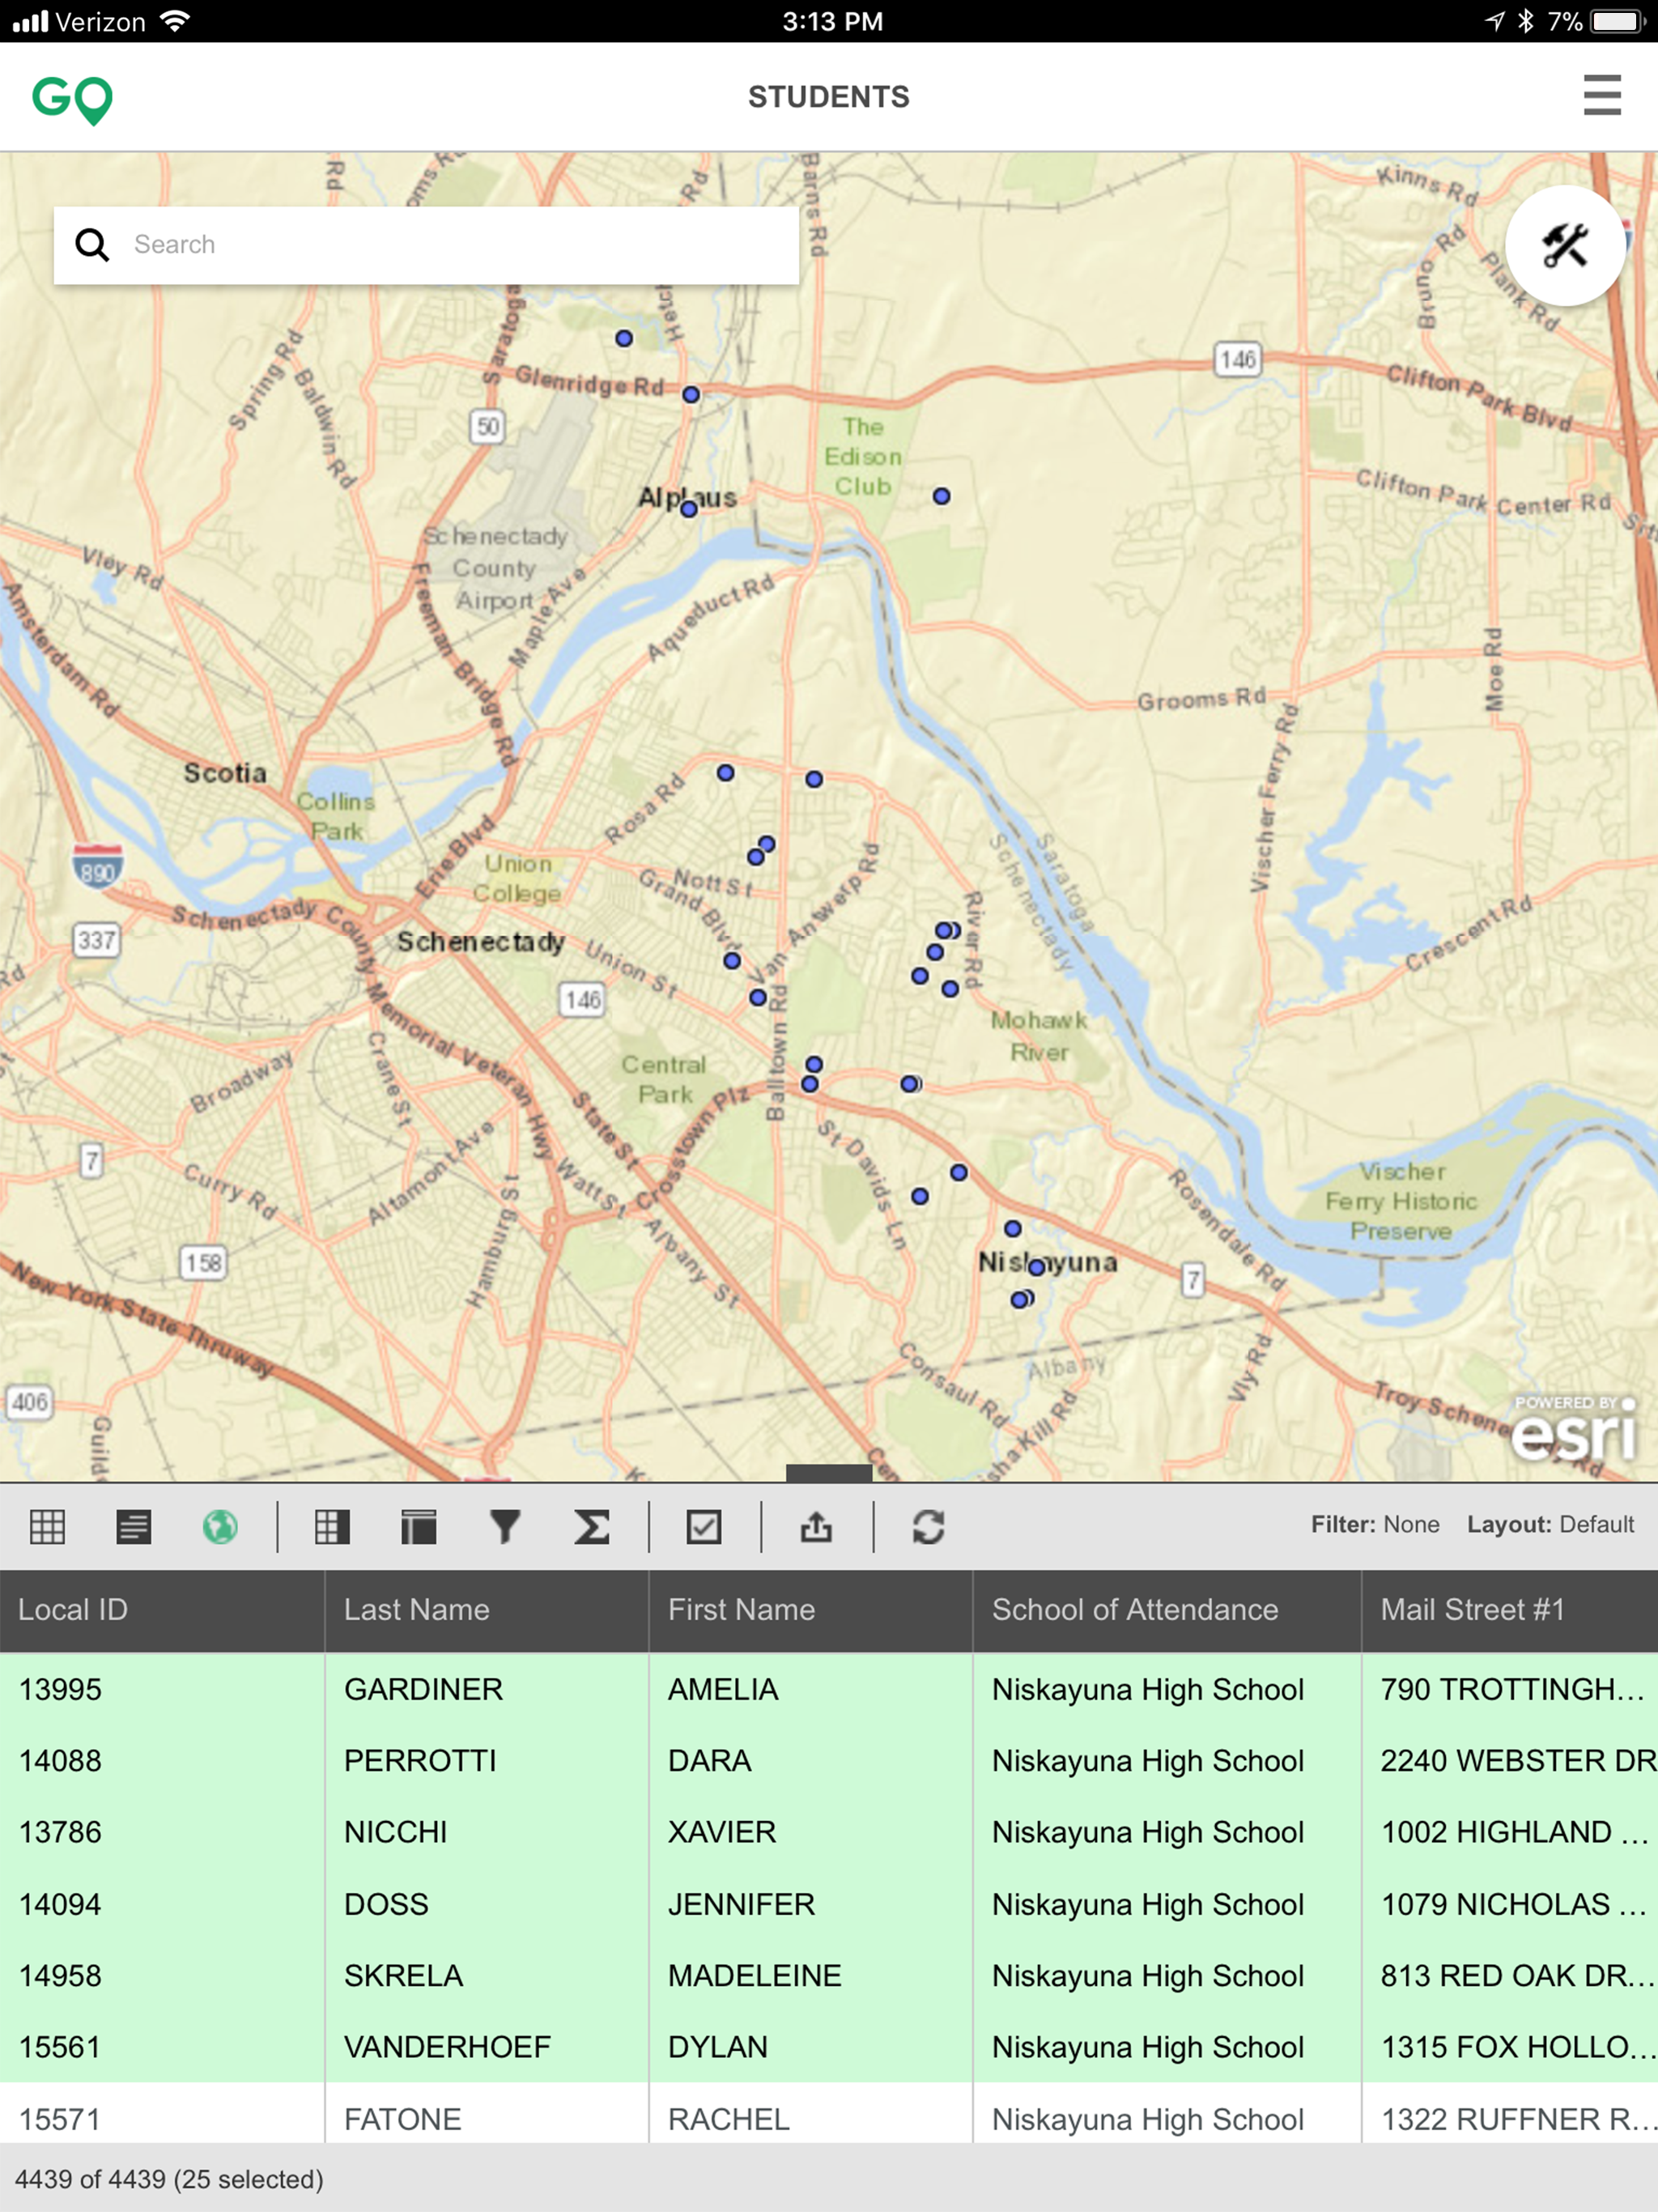Tap the Wi-Fi status icon

pyautogui.click(x=174, y=21)
